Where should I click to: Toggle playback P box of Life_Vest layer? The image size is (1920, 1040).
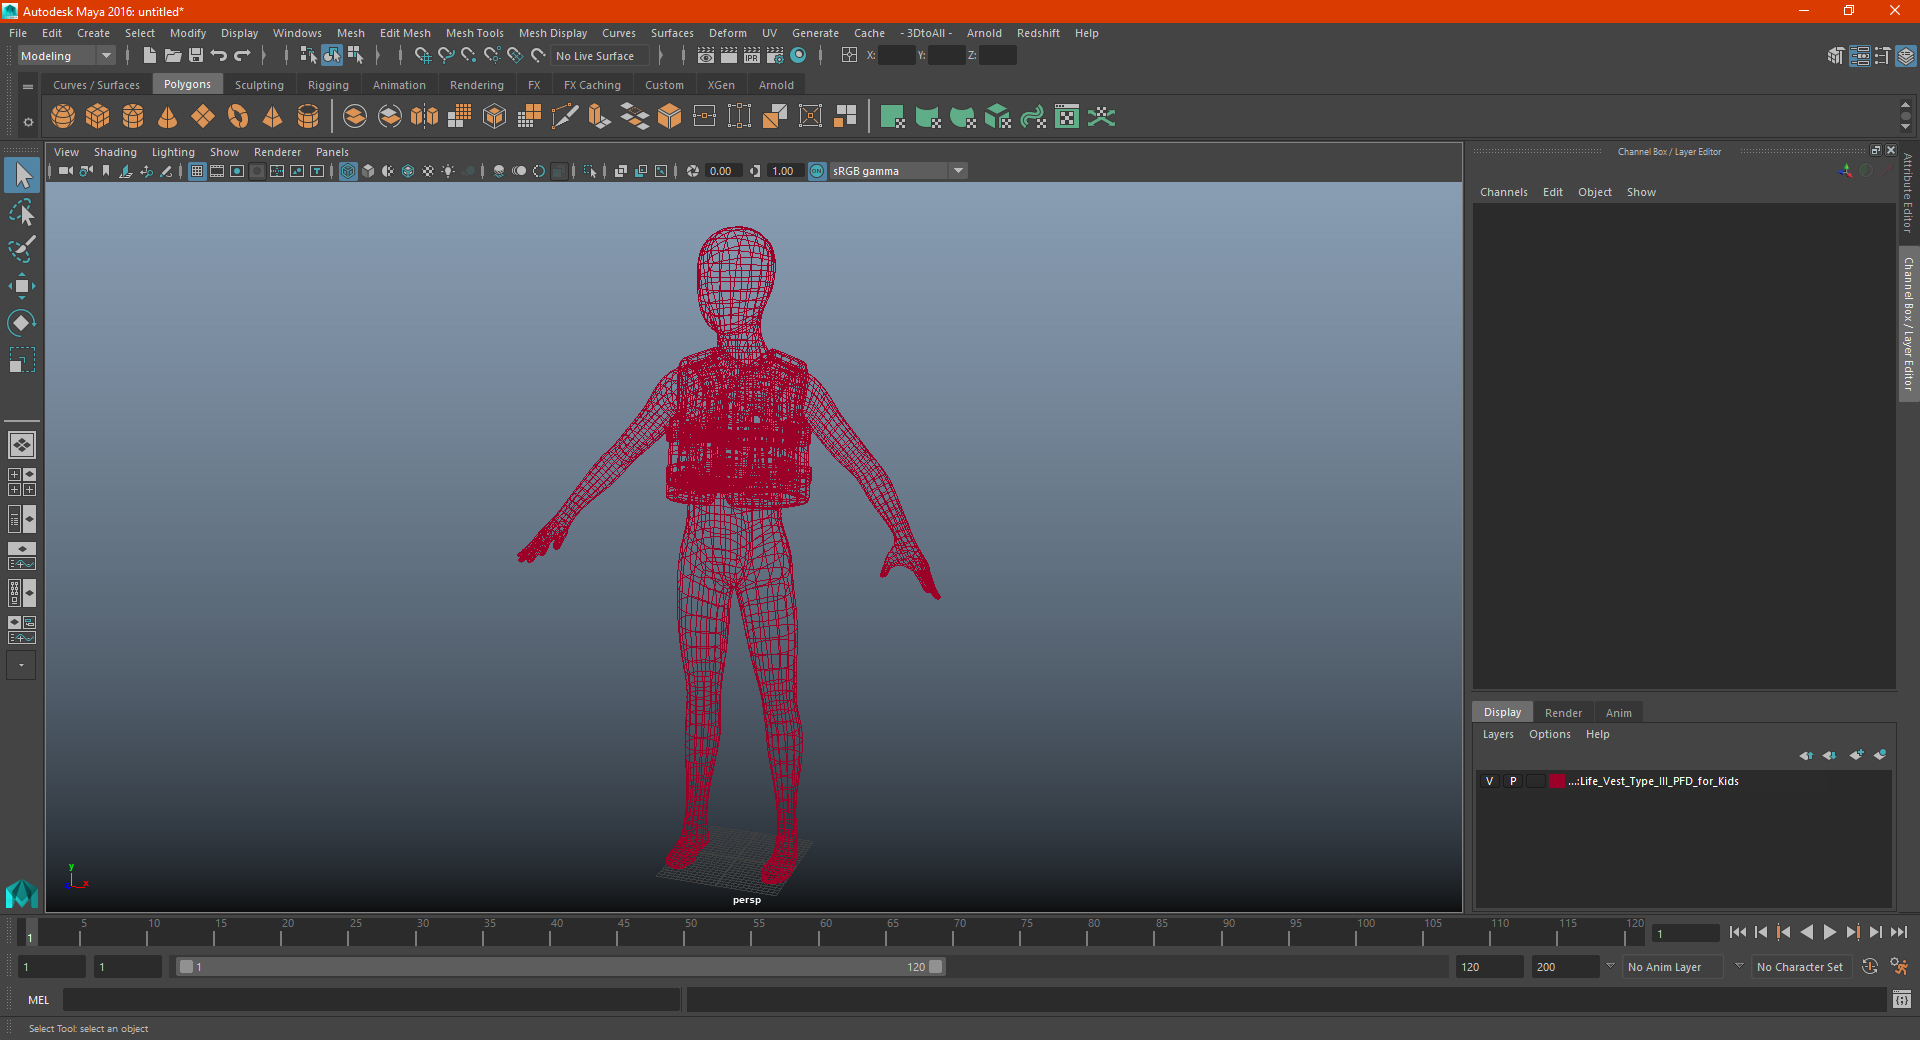tap(1513, 781)
